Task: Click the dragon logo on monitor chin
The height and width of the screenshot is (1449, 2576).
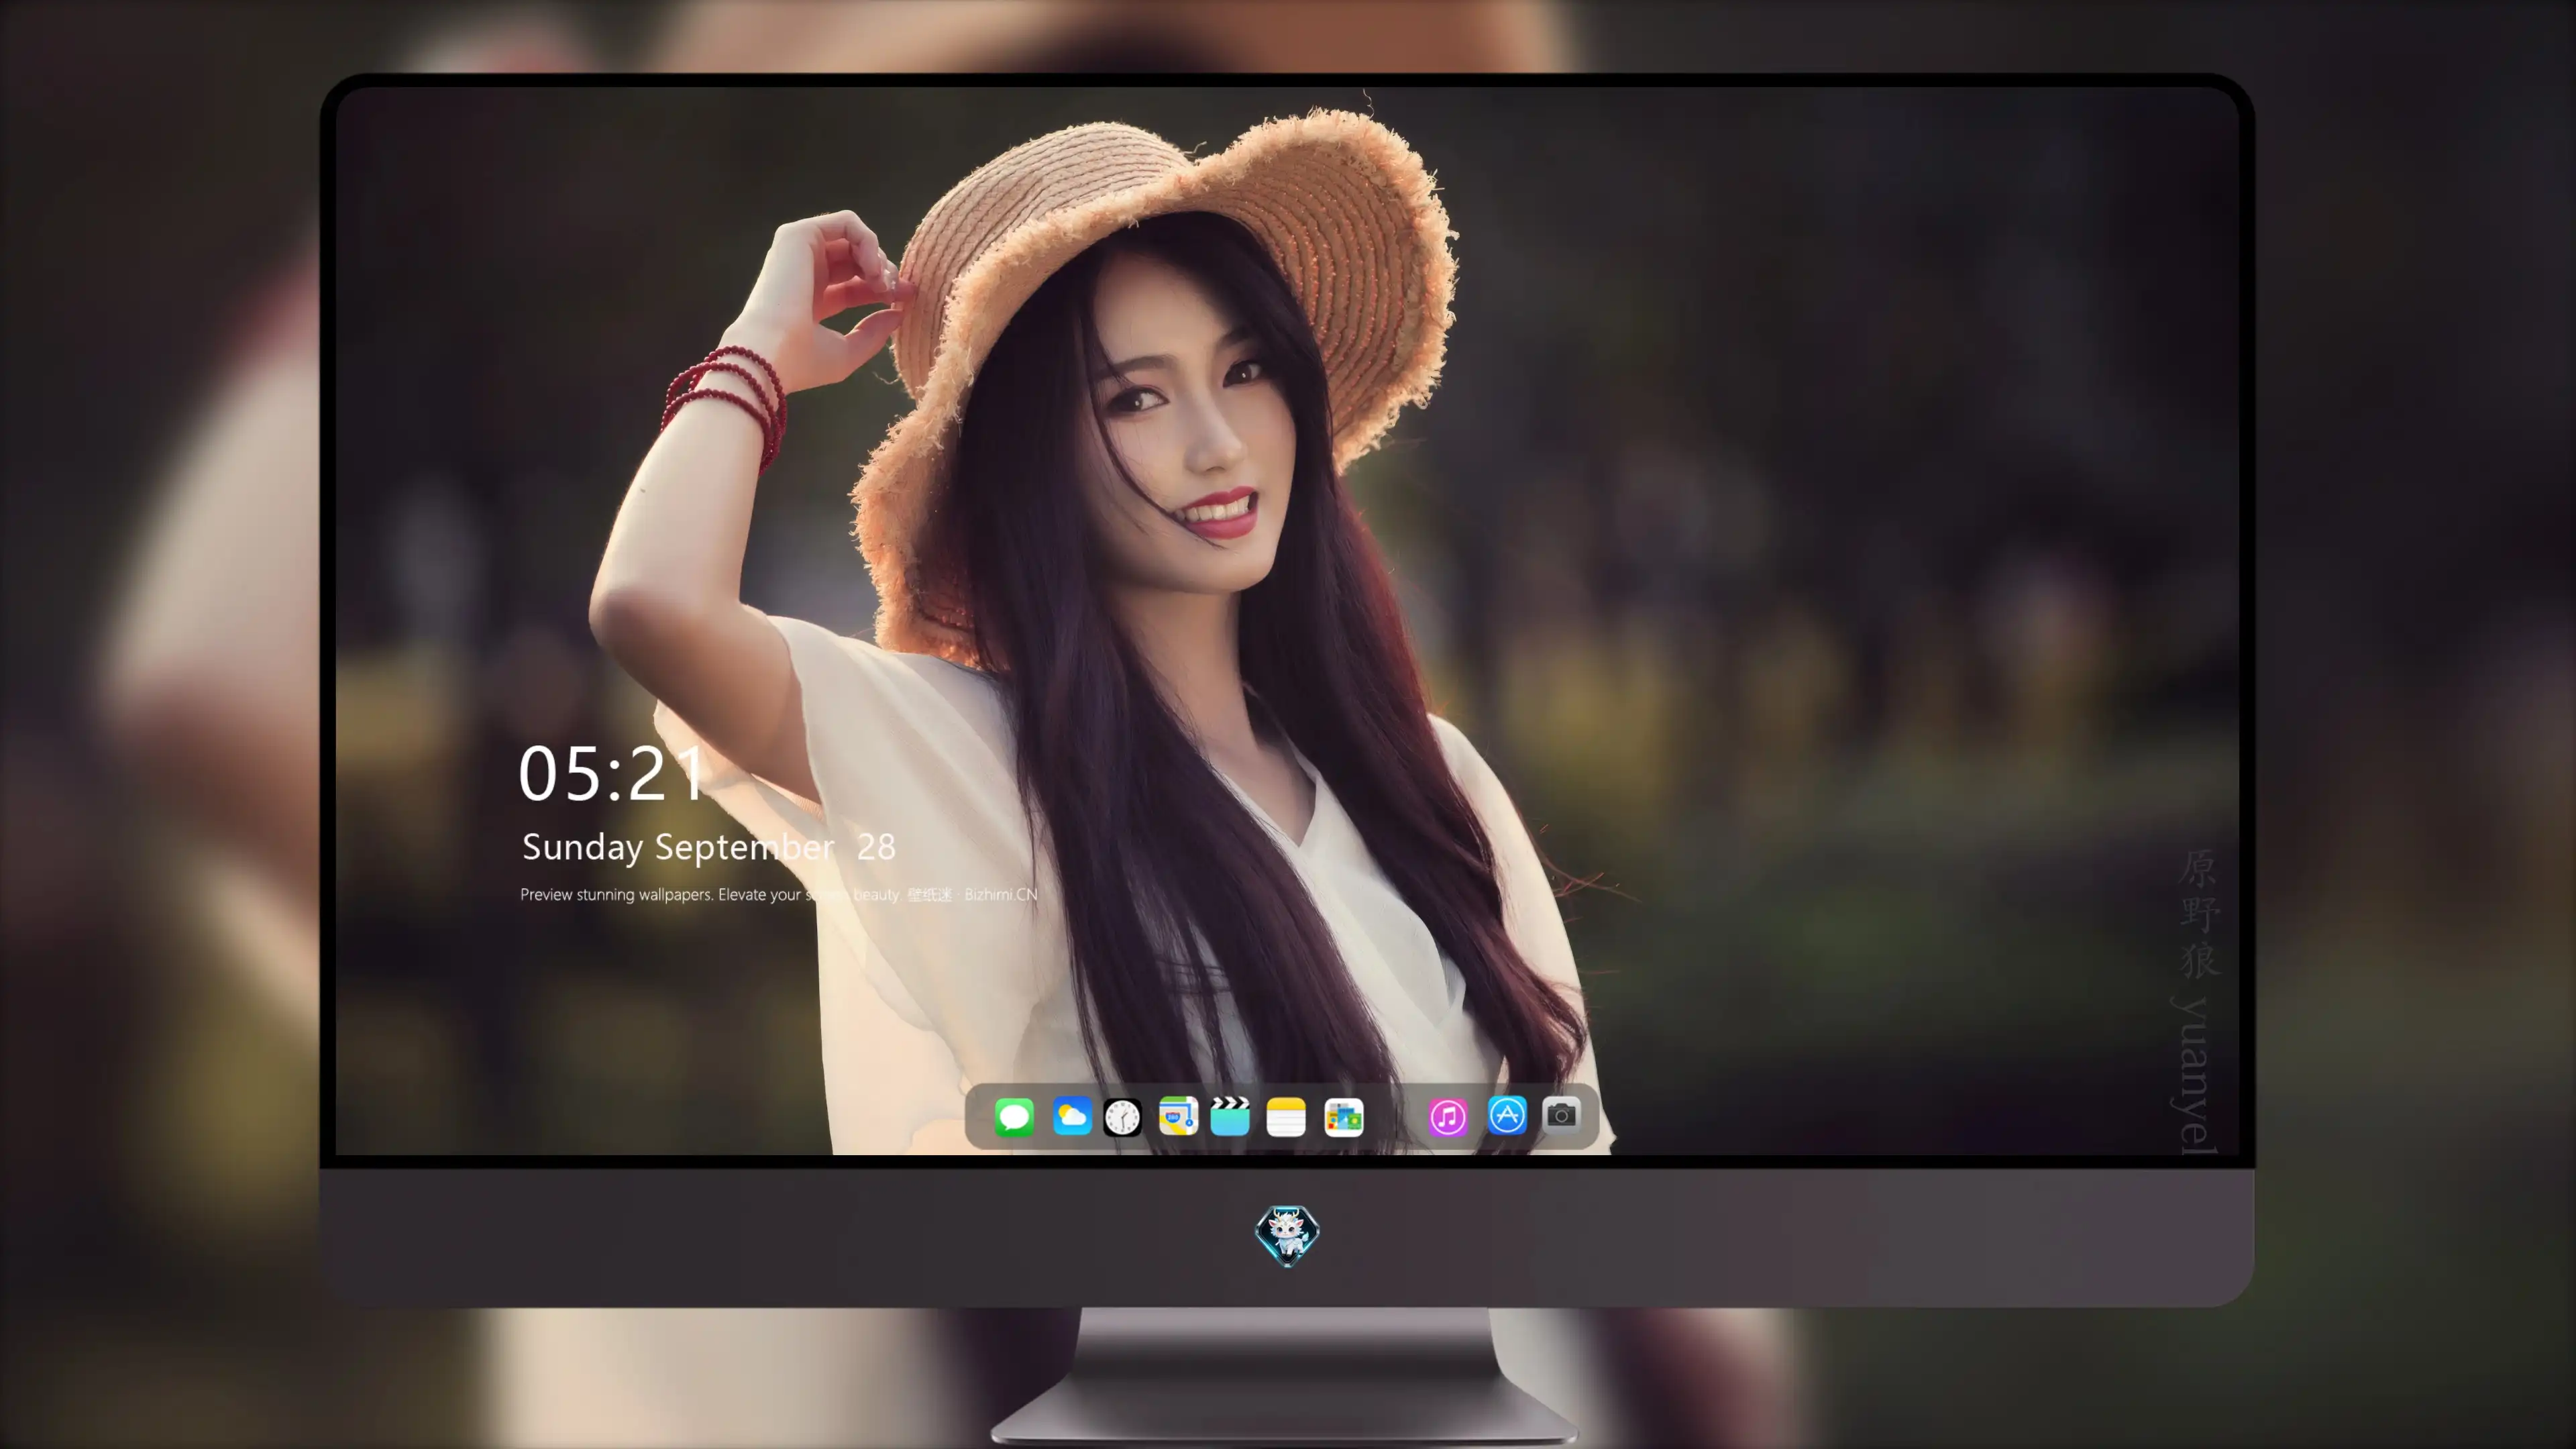Action: point(1287,1236)
